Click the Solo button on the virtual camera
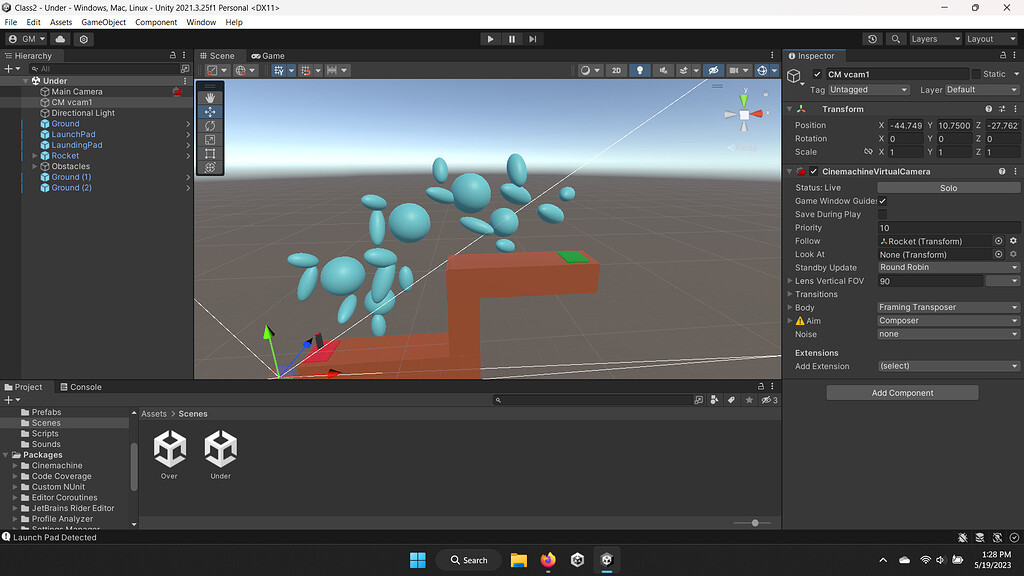 point(948,187)
